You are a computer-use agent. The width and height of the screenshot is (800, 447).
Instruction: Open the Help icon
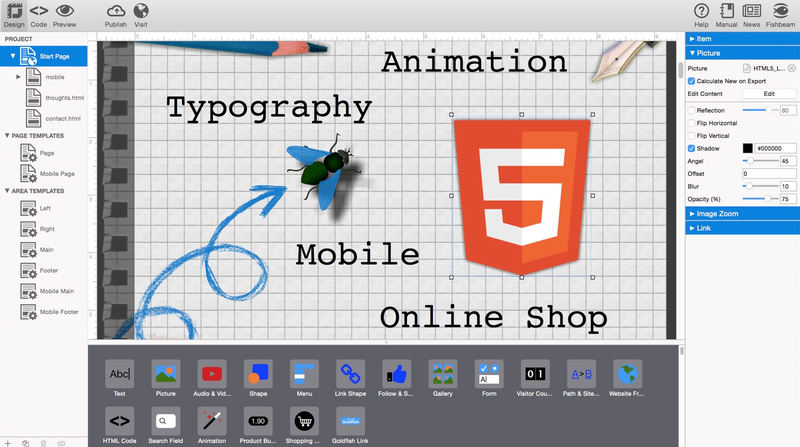click(702, 15)
